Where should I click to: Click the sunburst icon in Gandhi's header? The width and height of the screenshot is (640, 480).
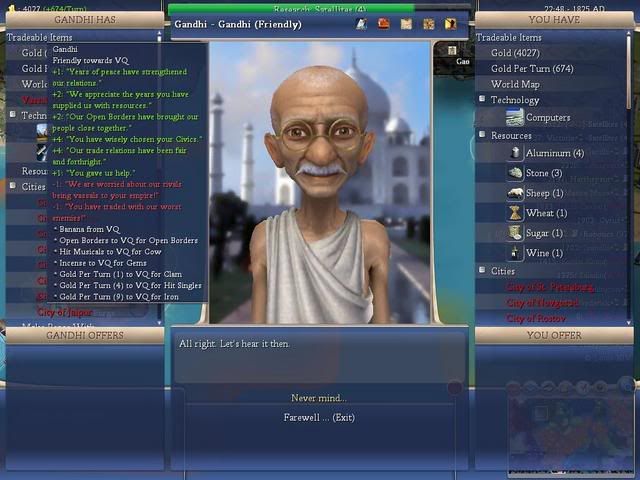[429, 24]
